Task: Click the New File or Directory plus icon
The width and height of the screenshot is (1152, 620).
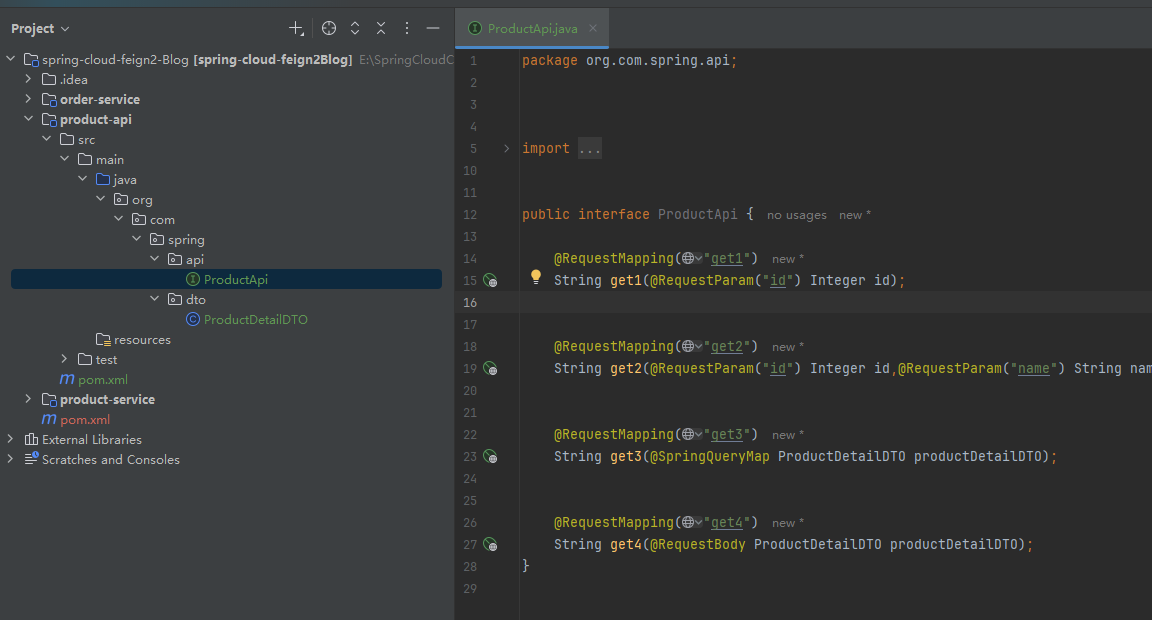Action: [x=296, y=29]
